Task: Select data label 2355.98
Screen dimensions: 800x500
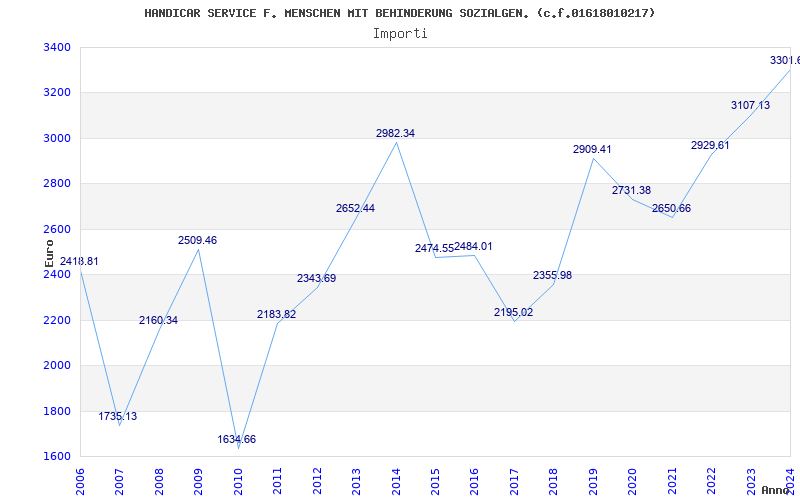Action: tap(553, 276)
